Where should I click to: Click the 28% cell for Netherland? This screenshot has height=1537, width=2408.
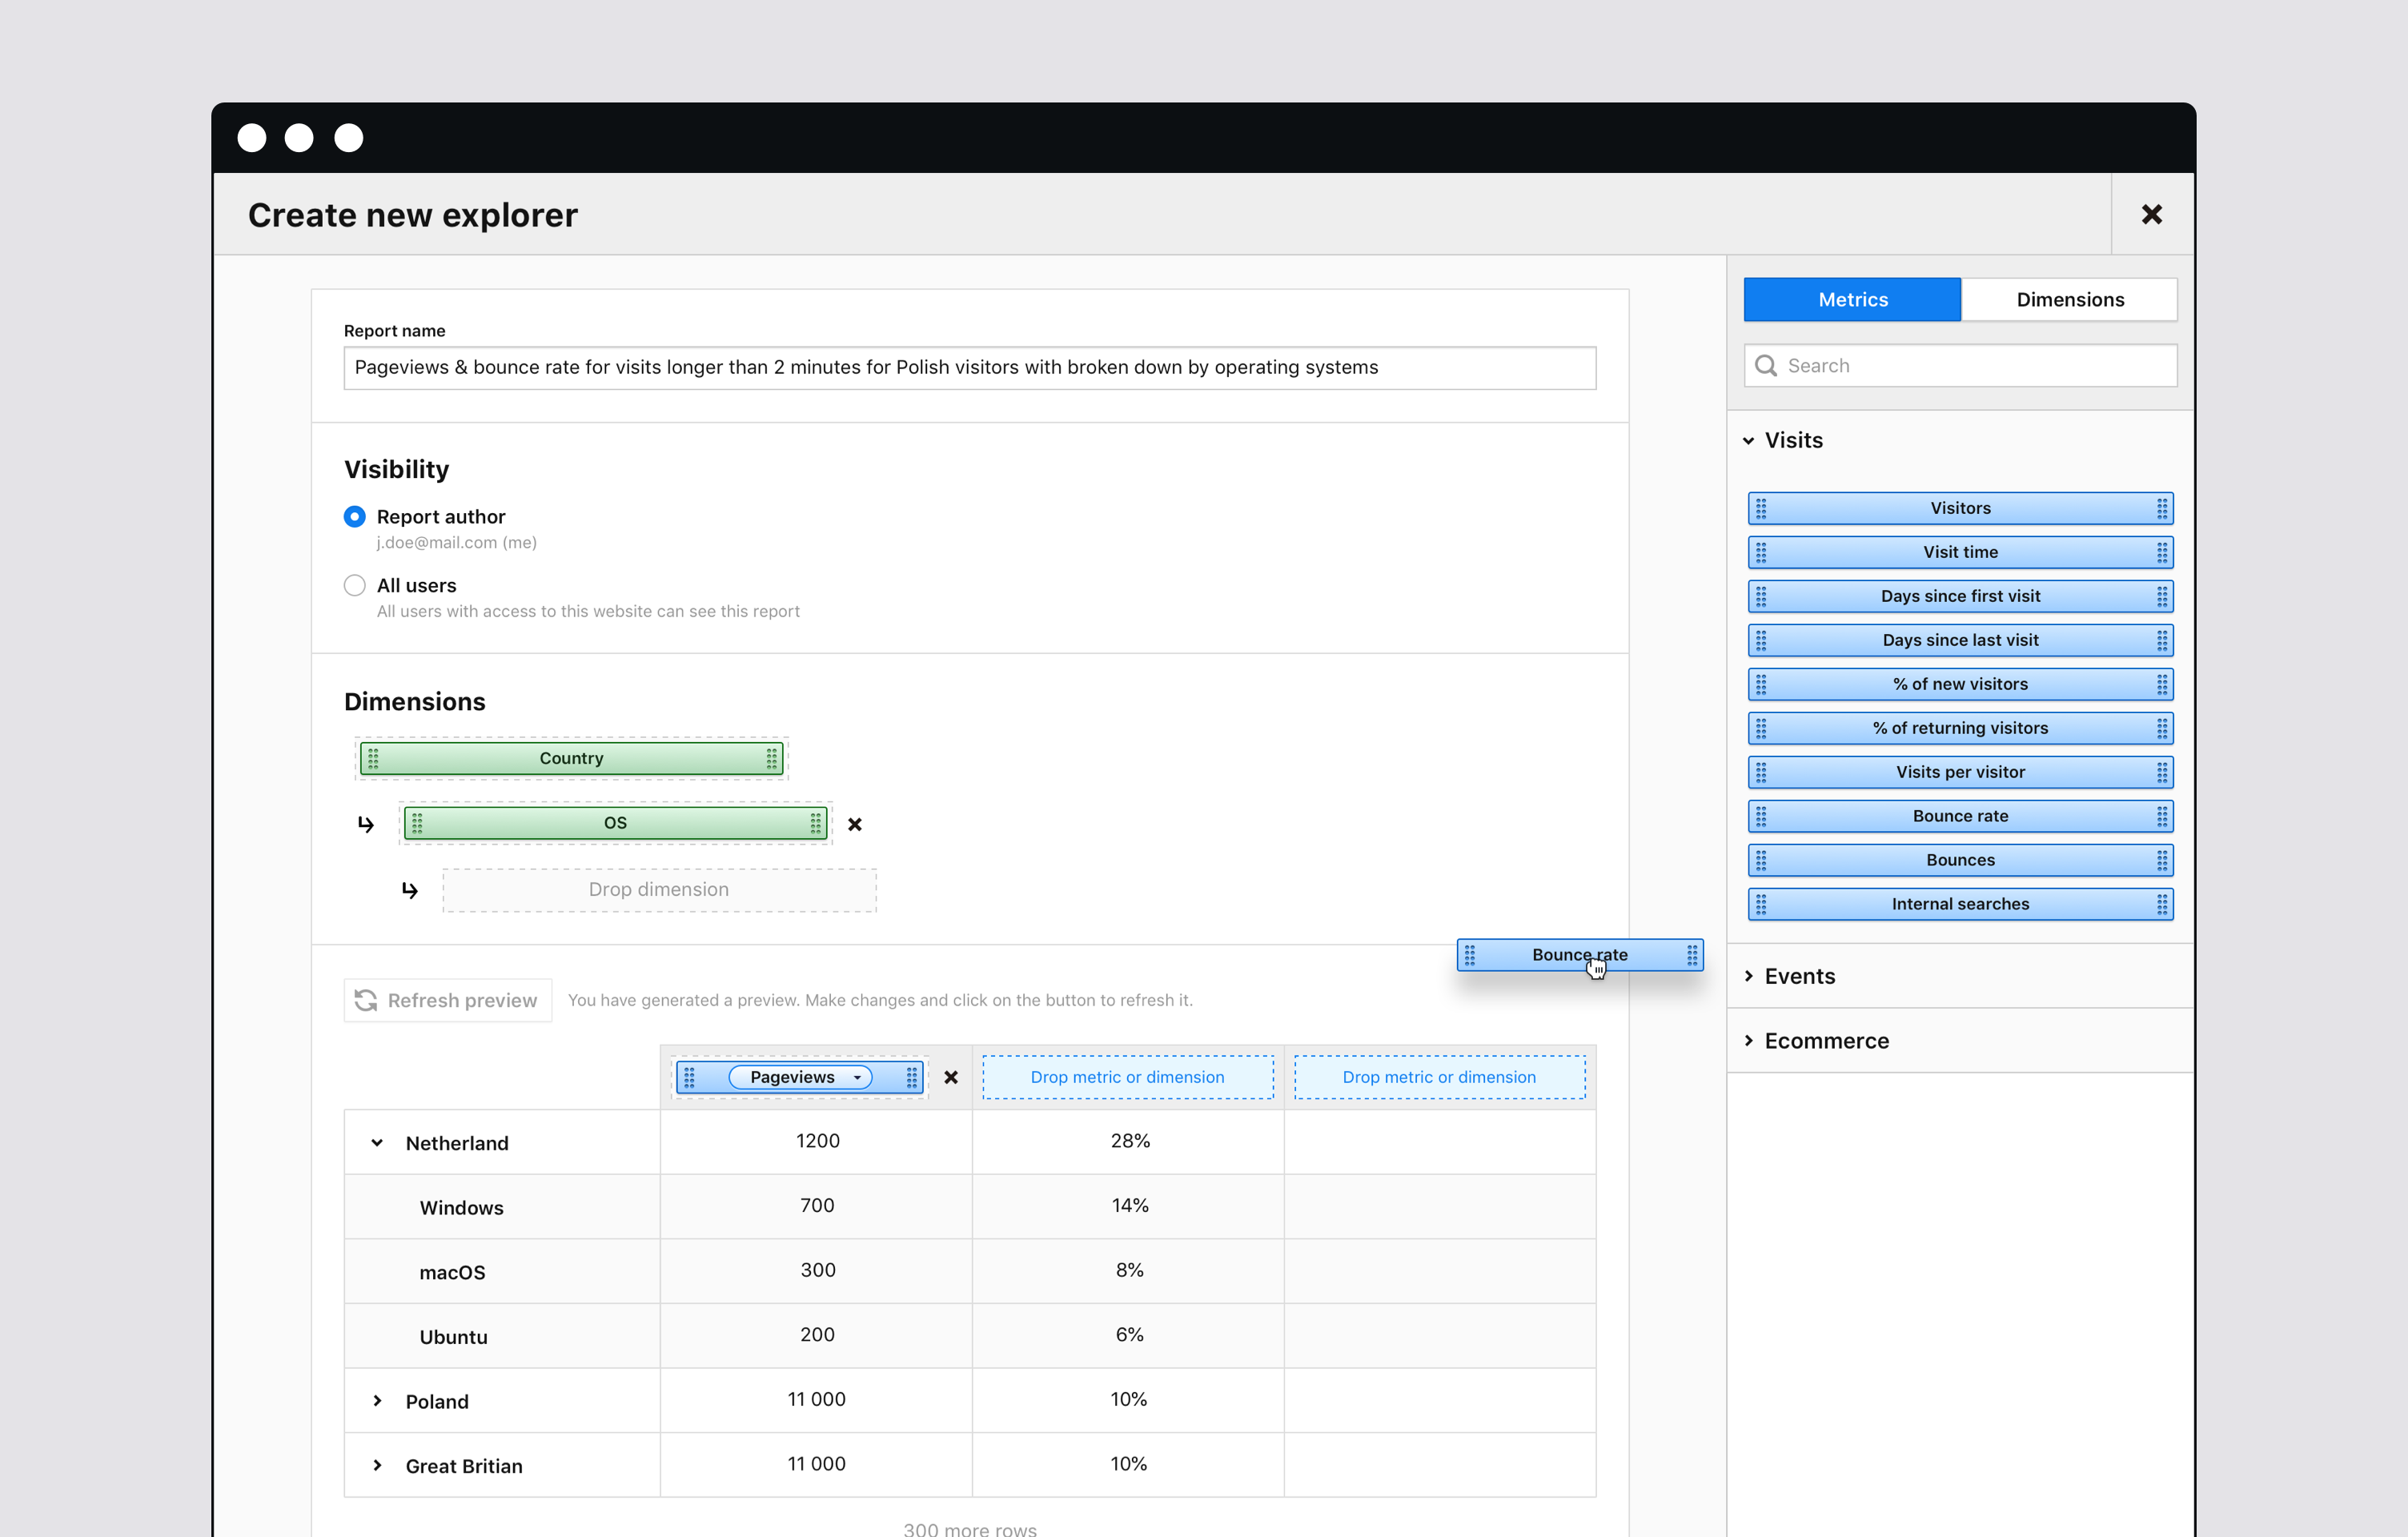1128,1141
